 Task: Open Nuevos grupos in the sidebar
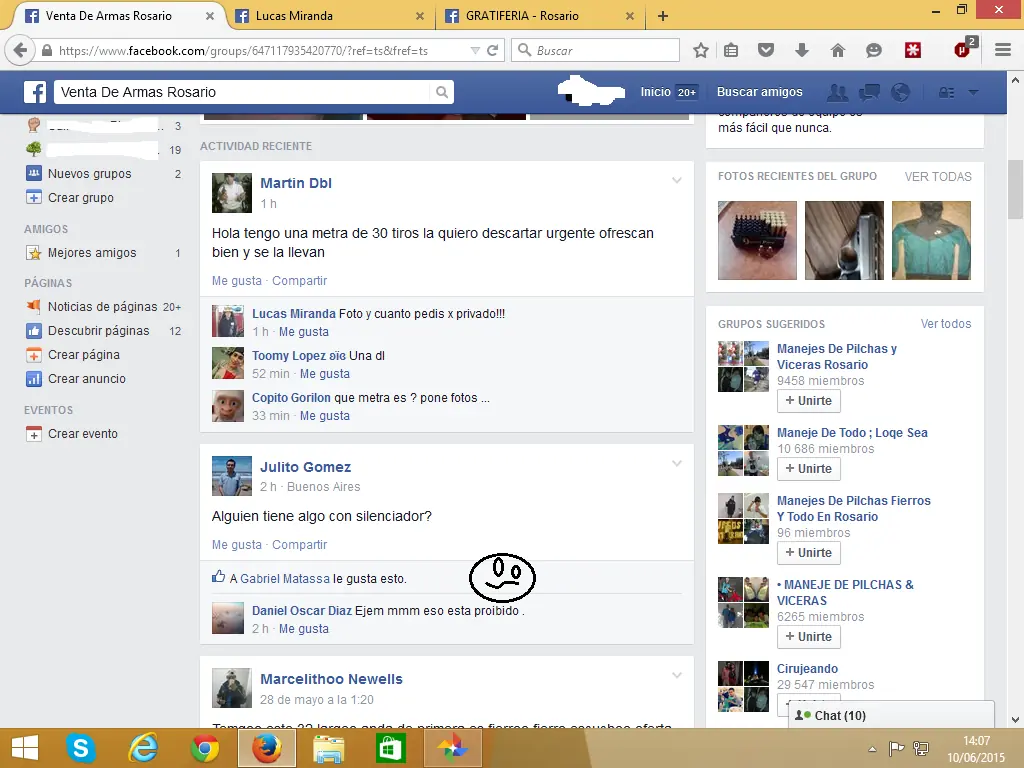pyautogui.click(x=89, y=174)
